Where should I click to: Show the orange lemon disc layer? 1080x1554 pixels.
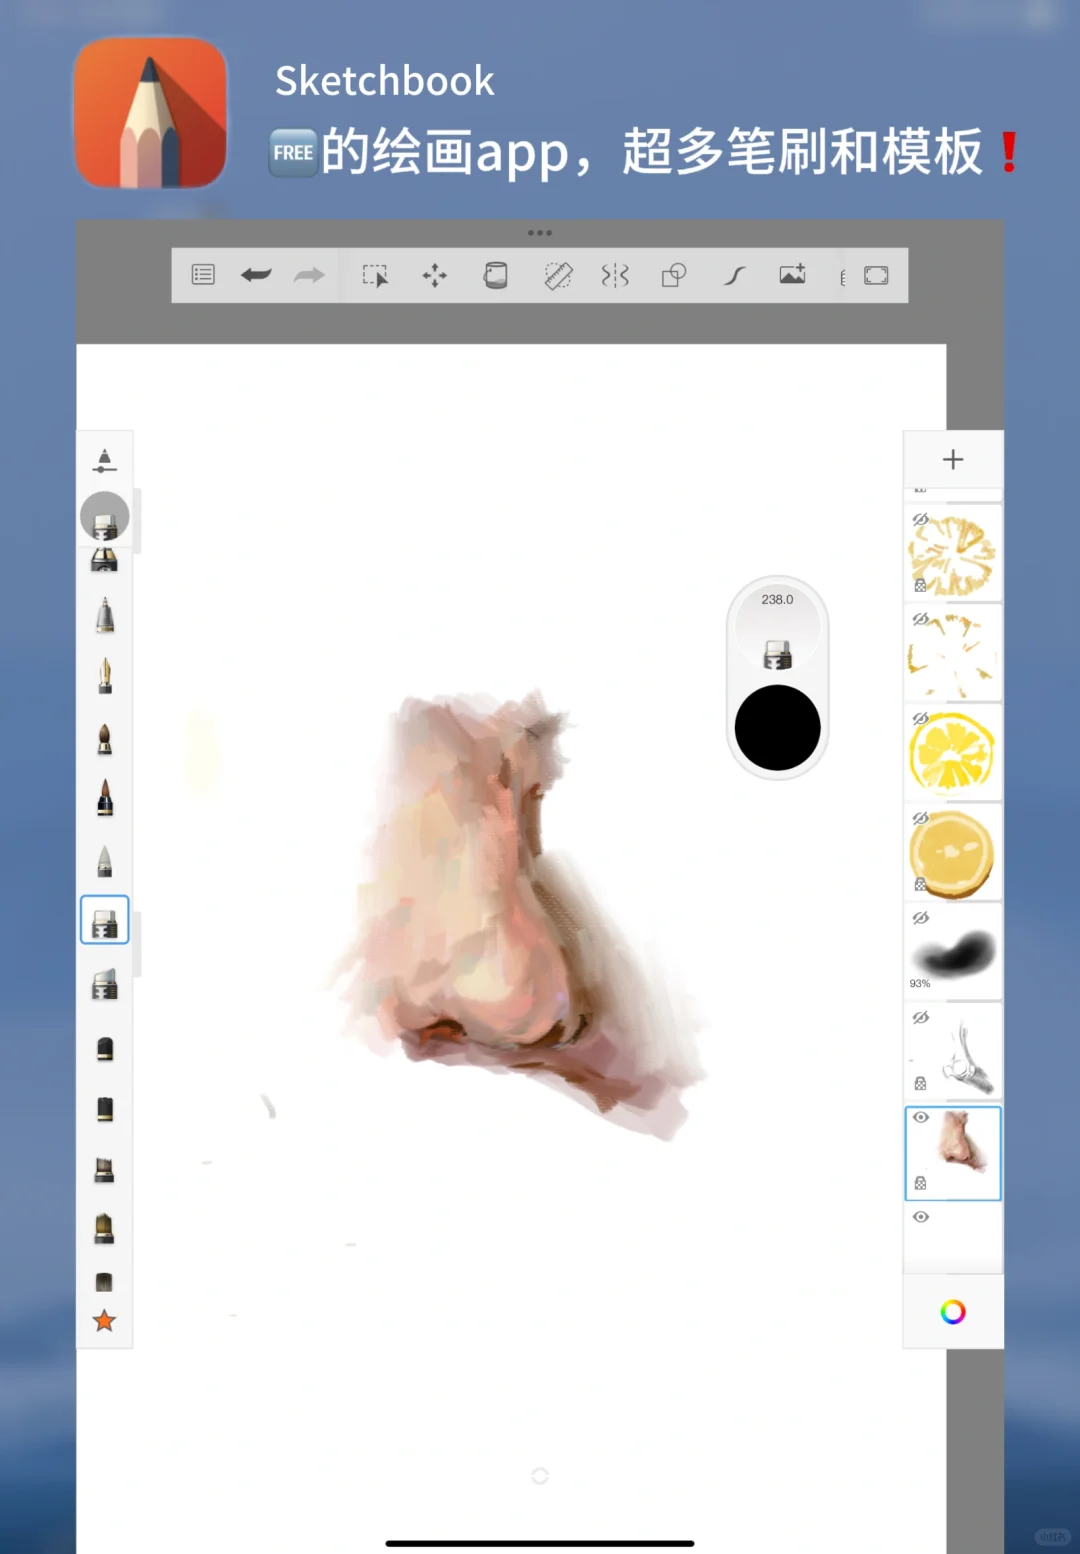(x=920, y=818)
